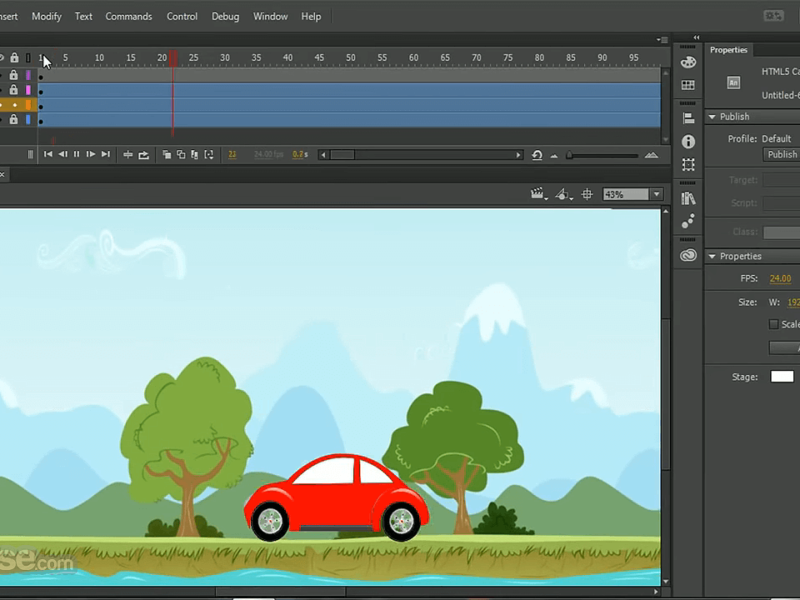Click the FPS value 24.00 field
The width and height of the screenshot is (800, 600).
tap(780, 278)
